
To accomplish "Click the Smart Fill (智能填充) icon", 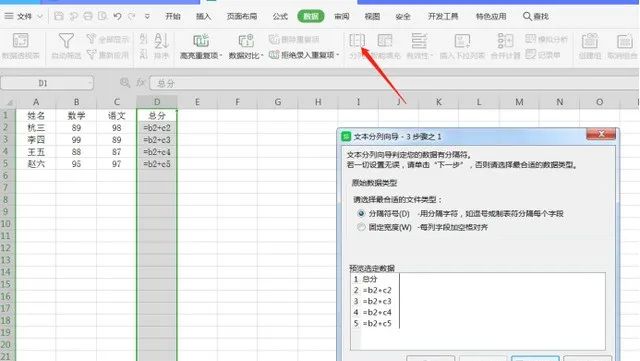I will click(x=385, y=41).
